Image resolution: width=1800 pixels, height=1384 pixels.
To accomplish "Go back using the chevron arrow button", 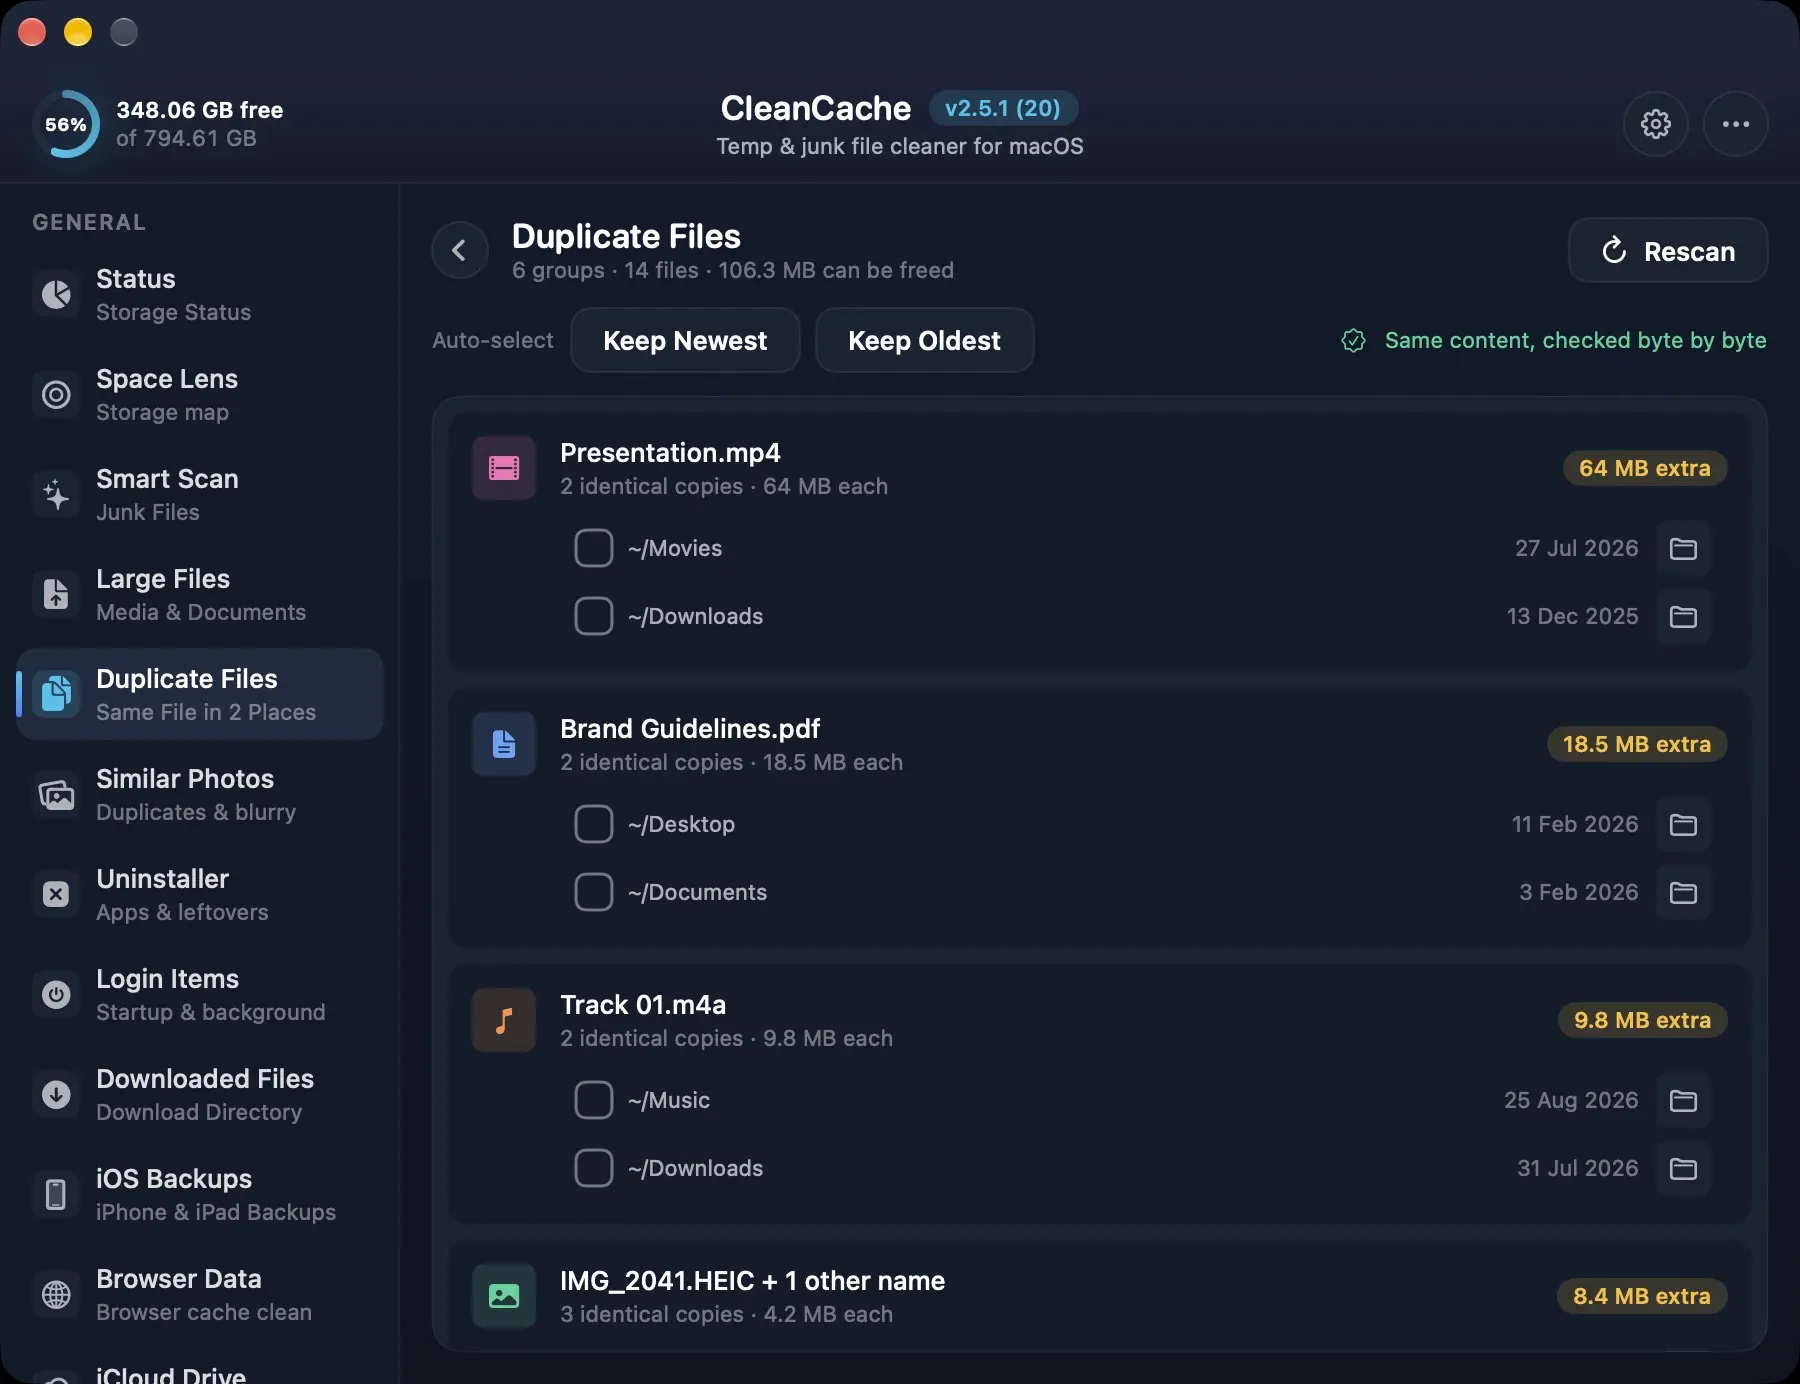I will 460,250.
